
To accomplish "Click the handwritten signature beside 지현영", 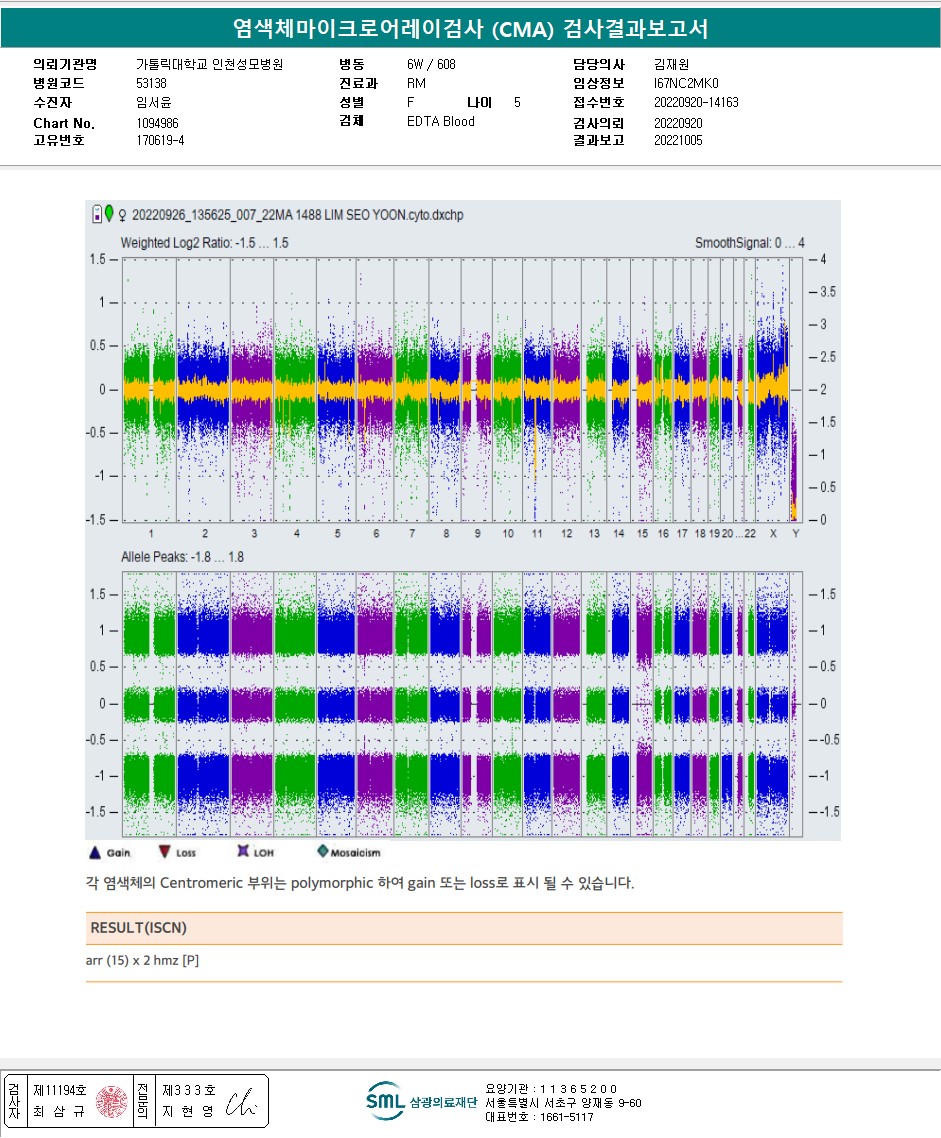I will coord(240,1101).
